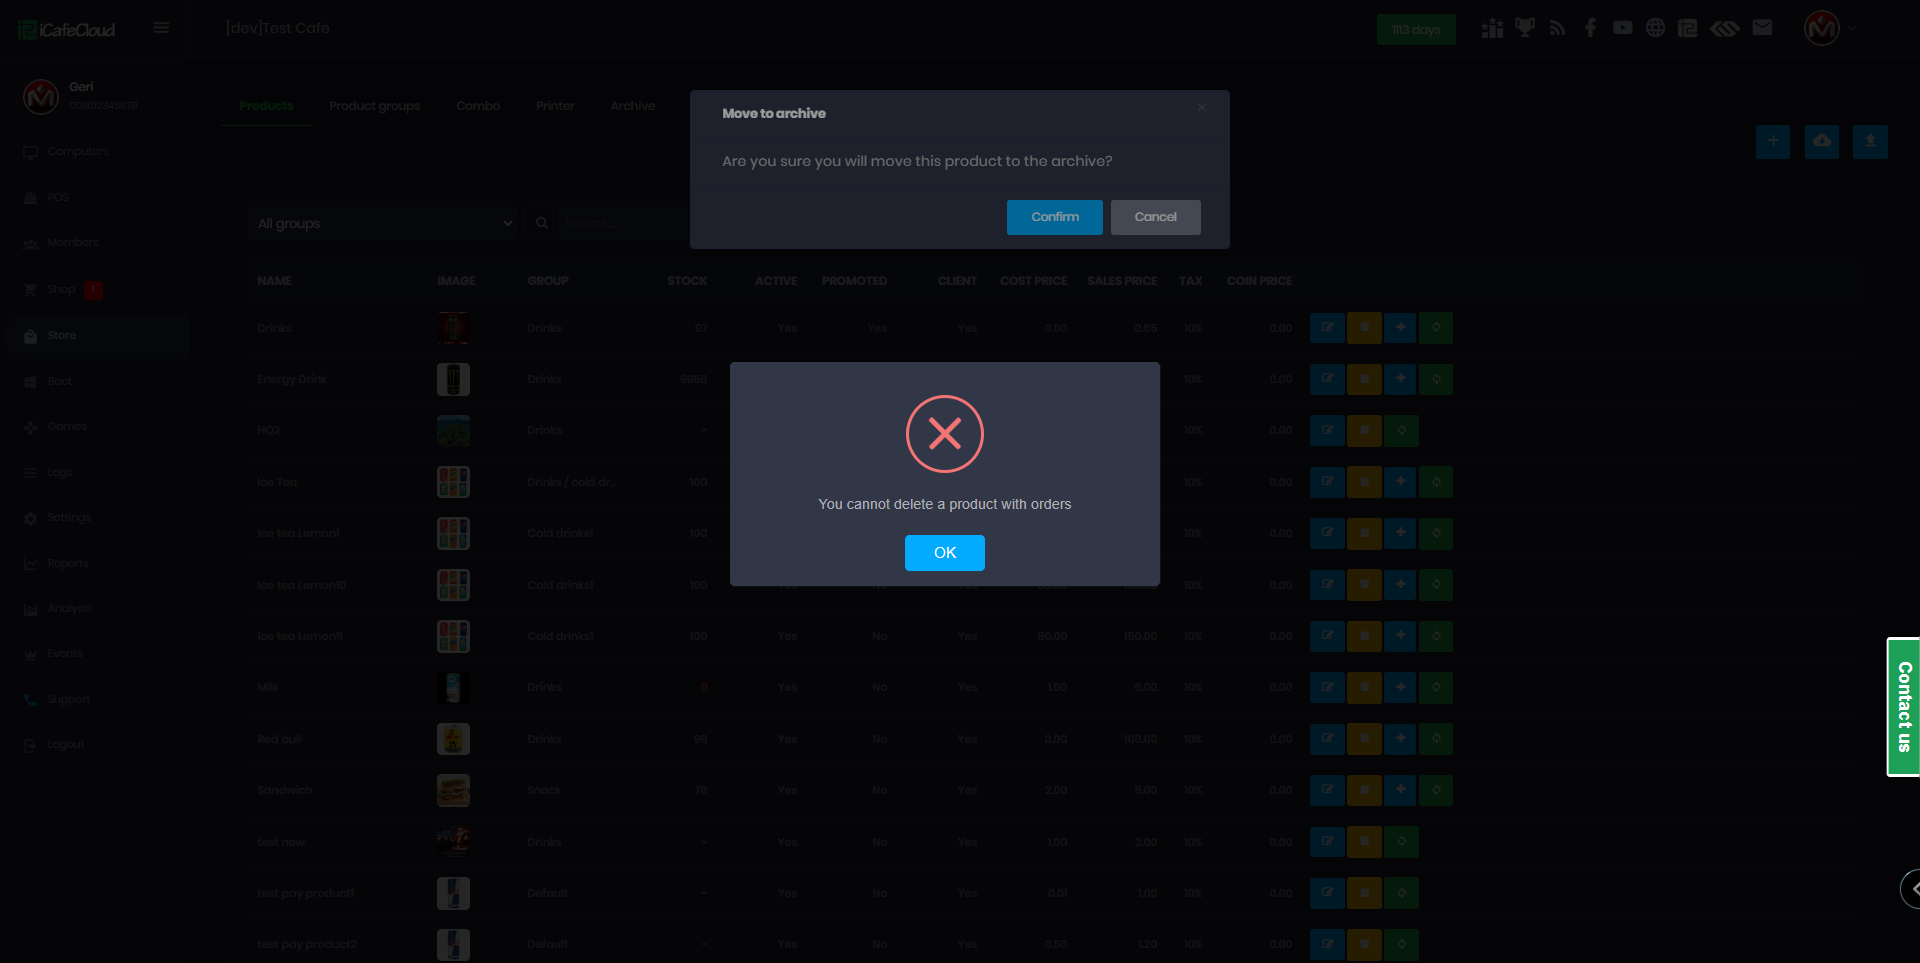
Task: Switch to the Product groups tab
Action: tap(374, 106)
